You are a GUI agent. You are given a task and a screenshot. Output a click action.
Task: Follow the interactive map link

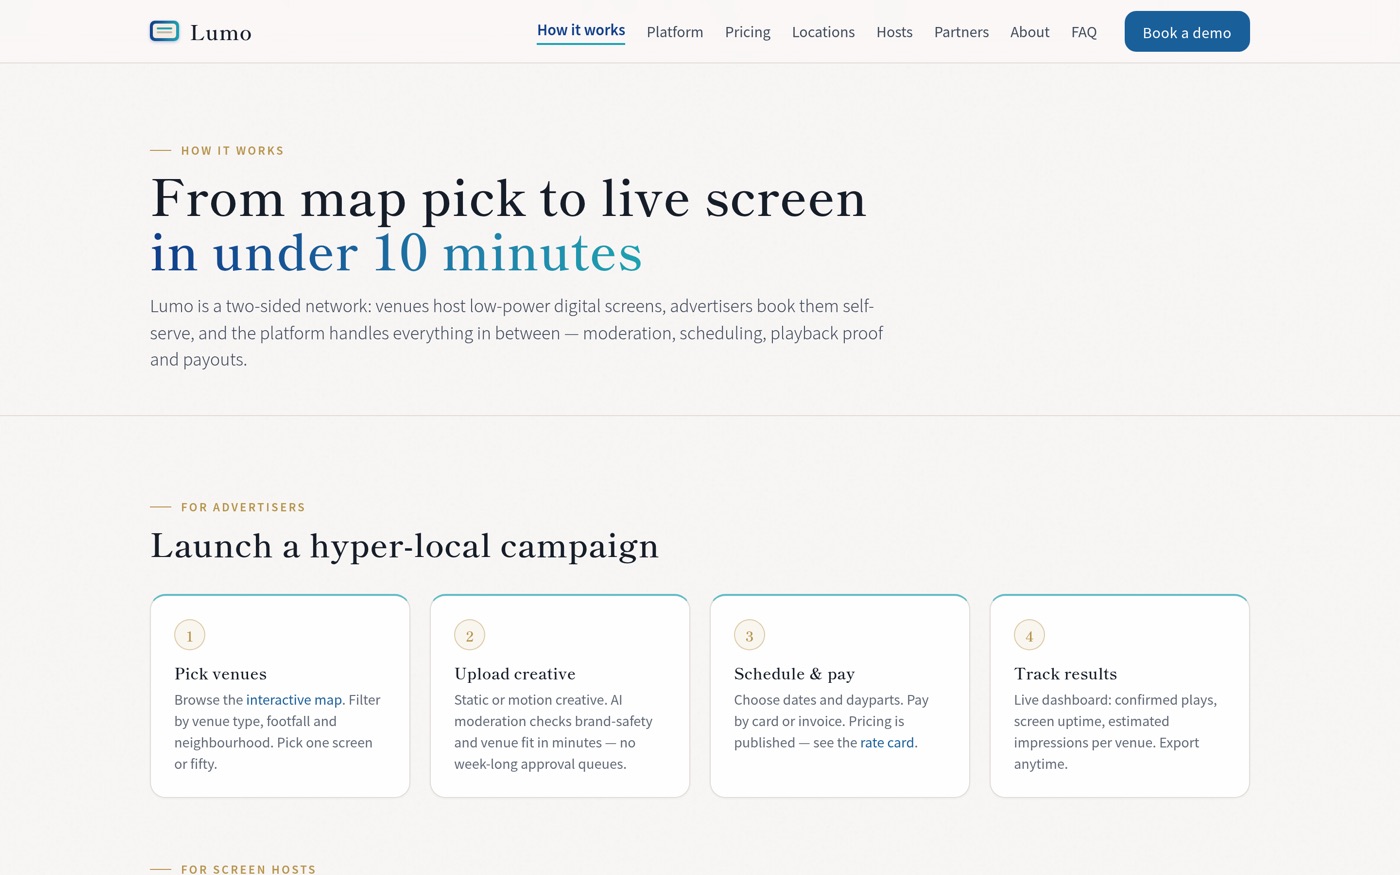click(x=294, y=700)
